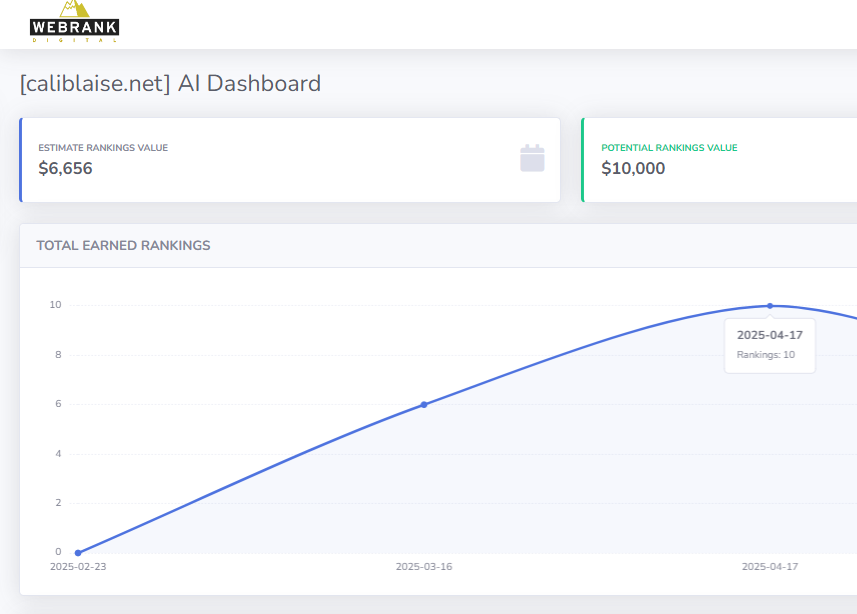The image size is (857, 614).
Task: Click the caliblaise.net AI Dashboard title
Action: (170, 83)
